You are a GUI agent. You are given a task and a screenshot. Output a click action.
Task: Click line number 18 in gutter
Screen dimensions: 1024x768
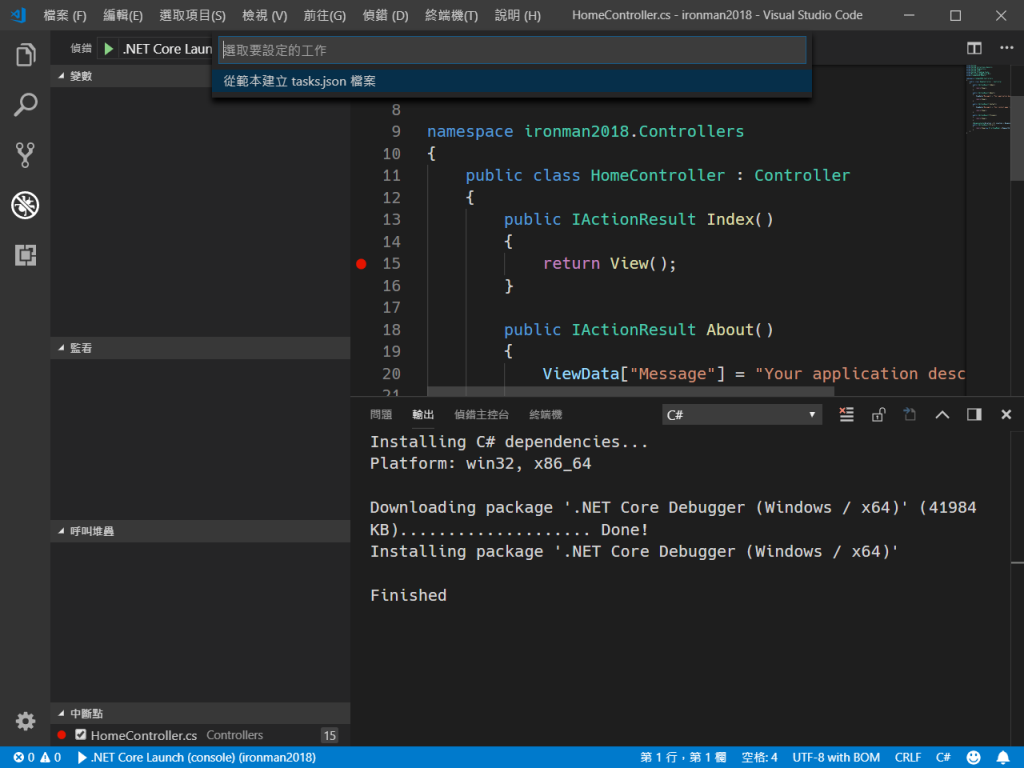coord(391,330)
